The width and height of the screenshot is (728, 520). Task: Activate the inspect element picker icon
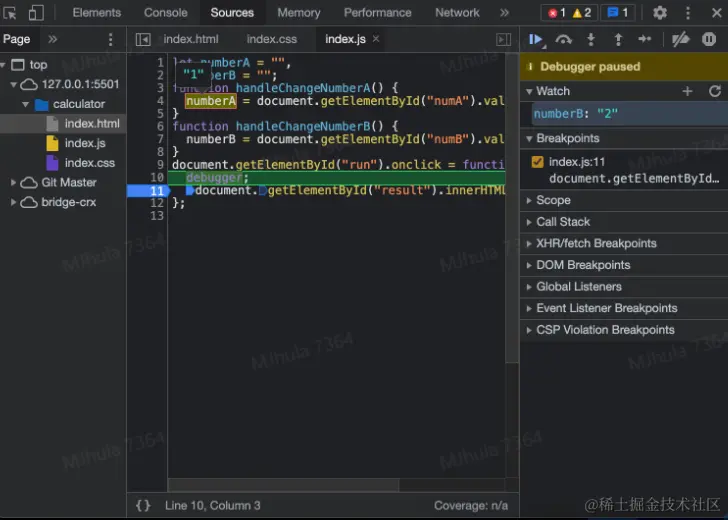(9, 13)
